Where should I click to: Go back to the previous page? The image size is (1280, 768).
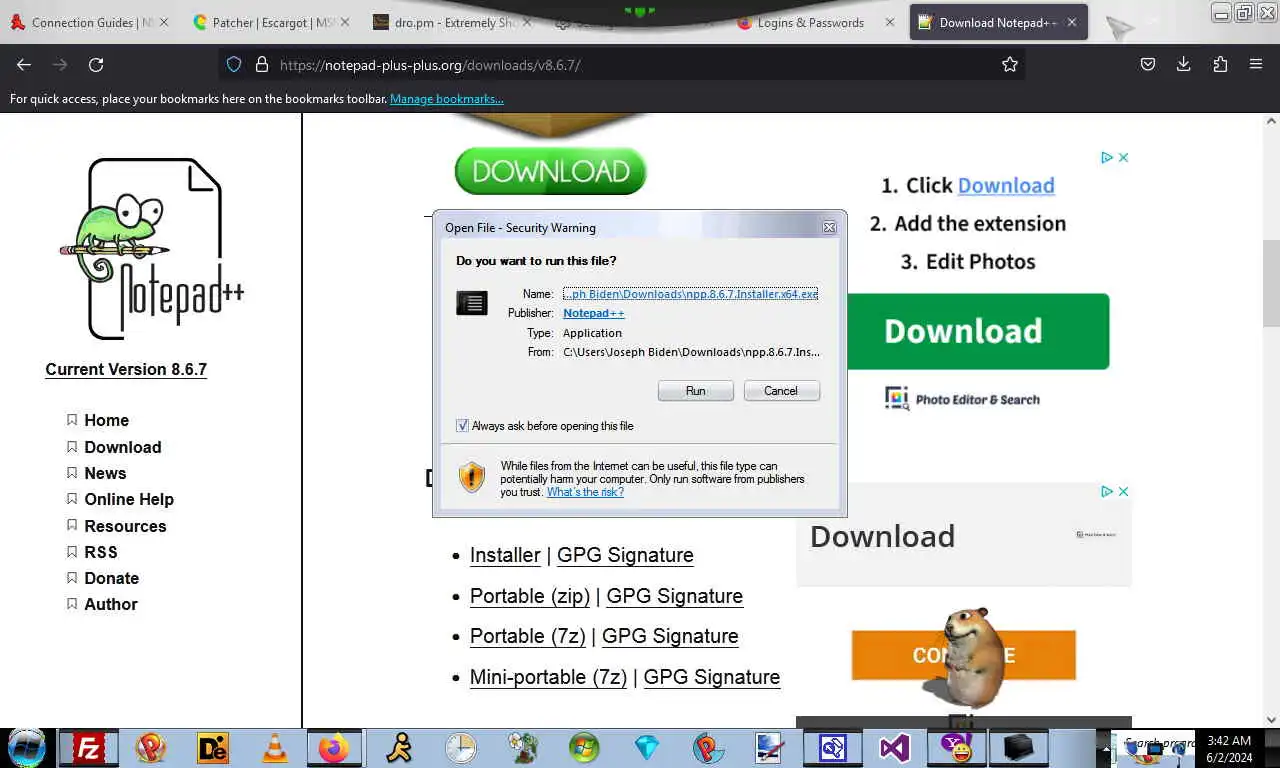(24, 64)
